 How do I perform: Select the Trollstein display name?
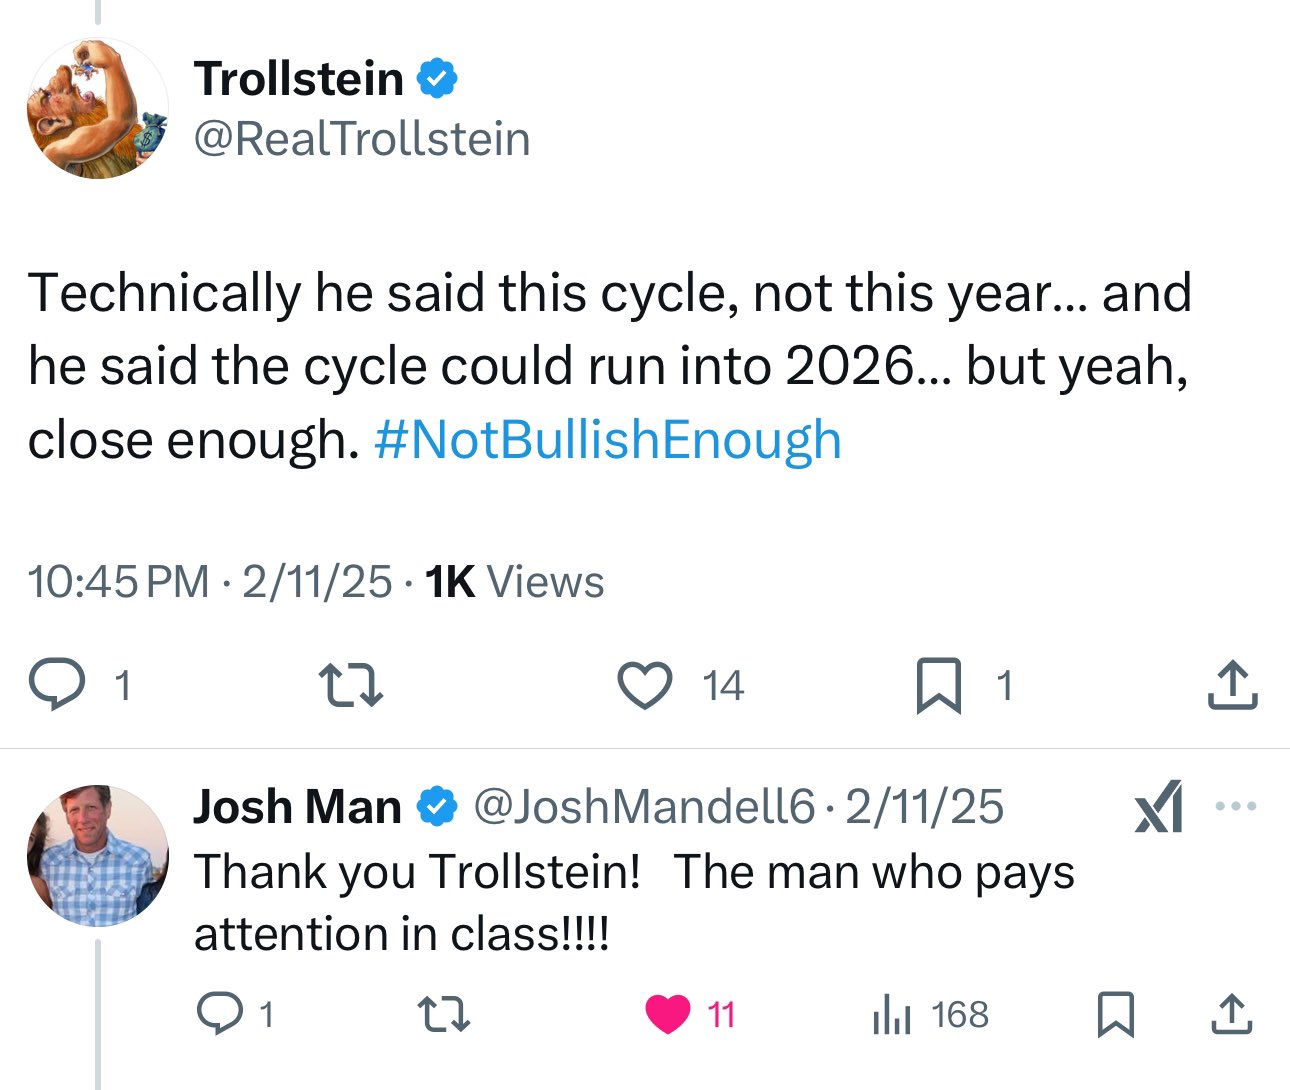(298, 78)
